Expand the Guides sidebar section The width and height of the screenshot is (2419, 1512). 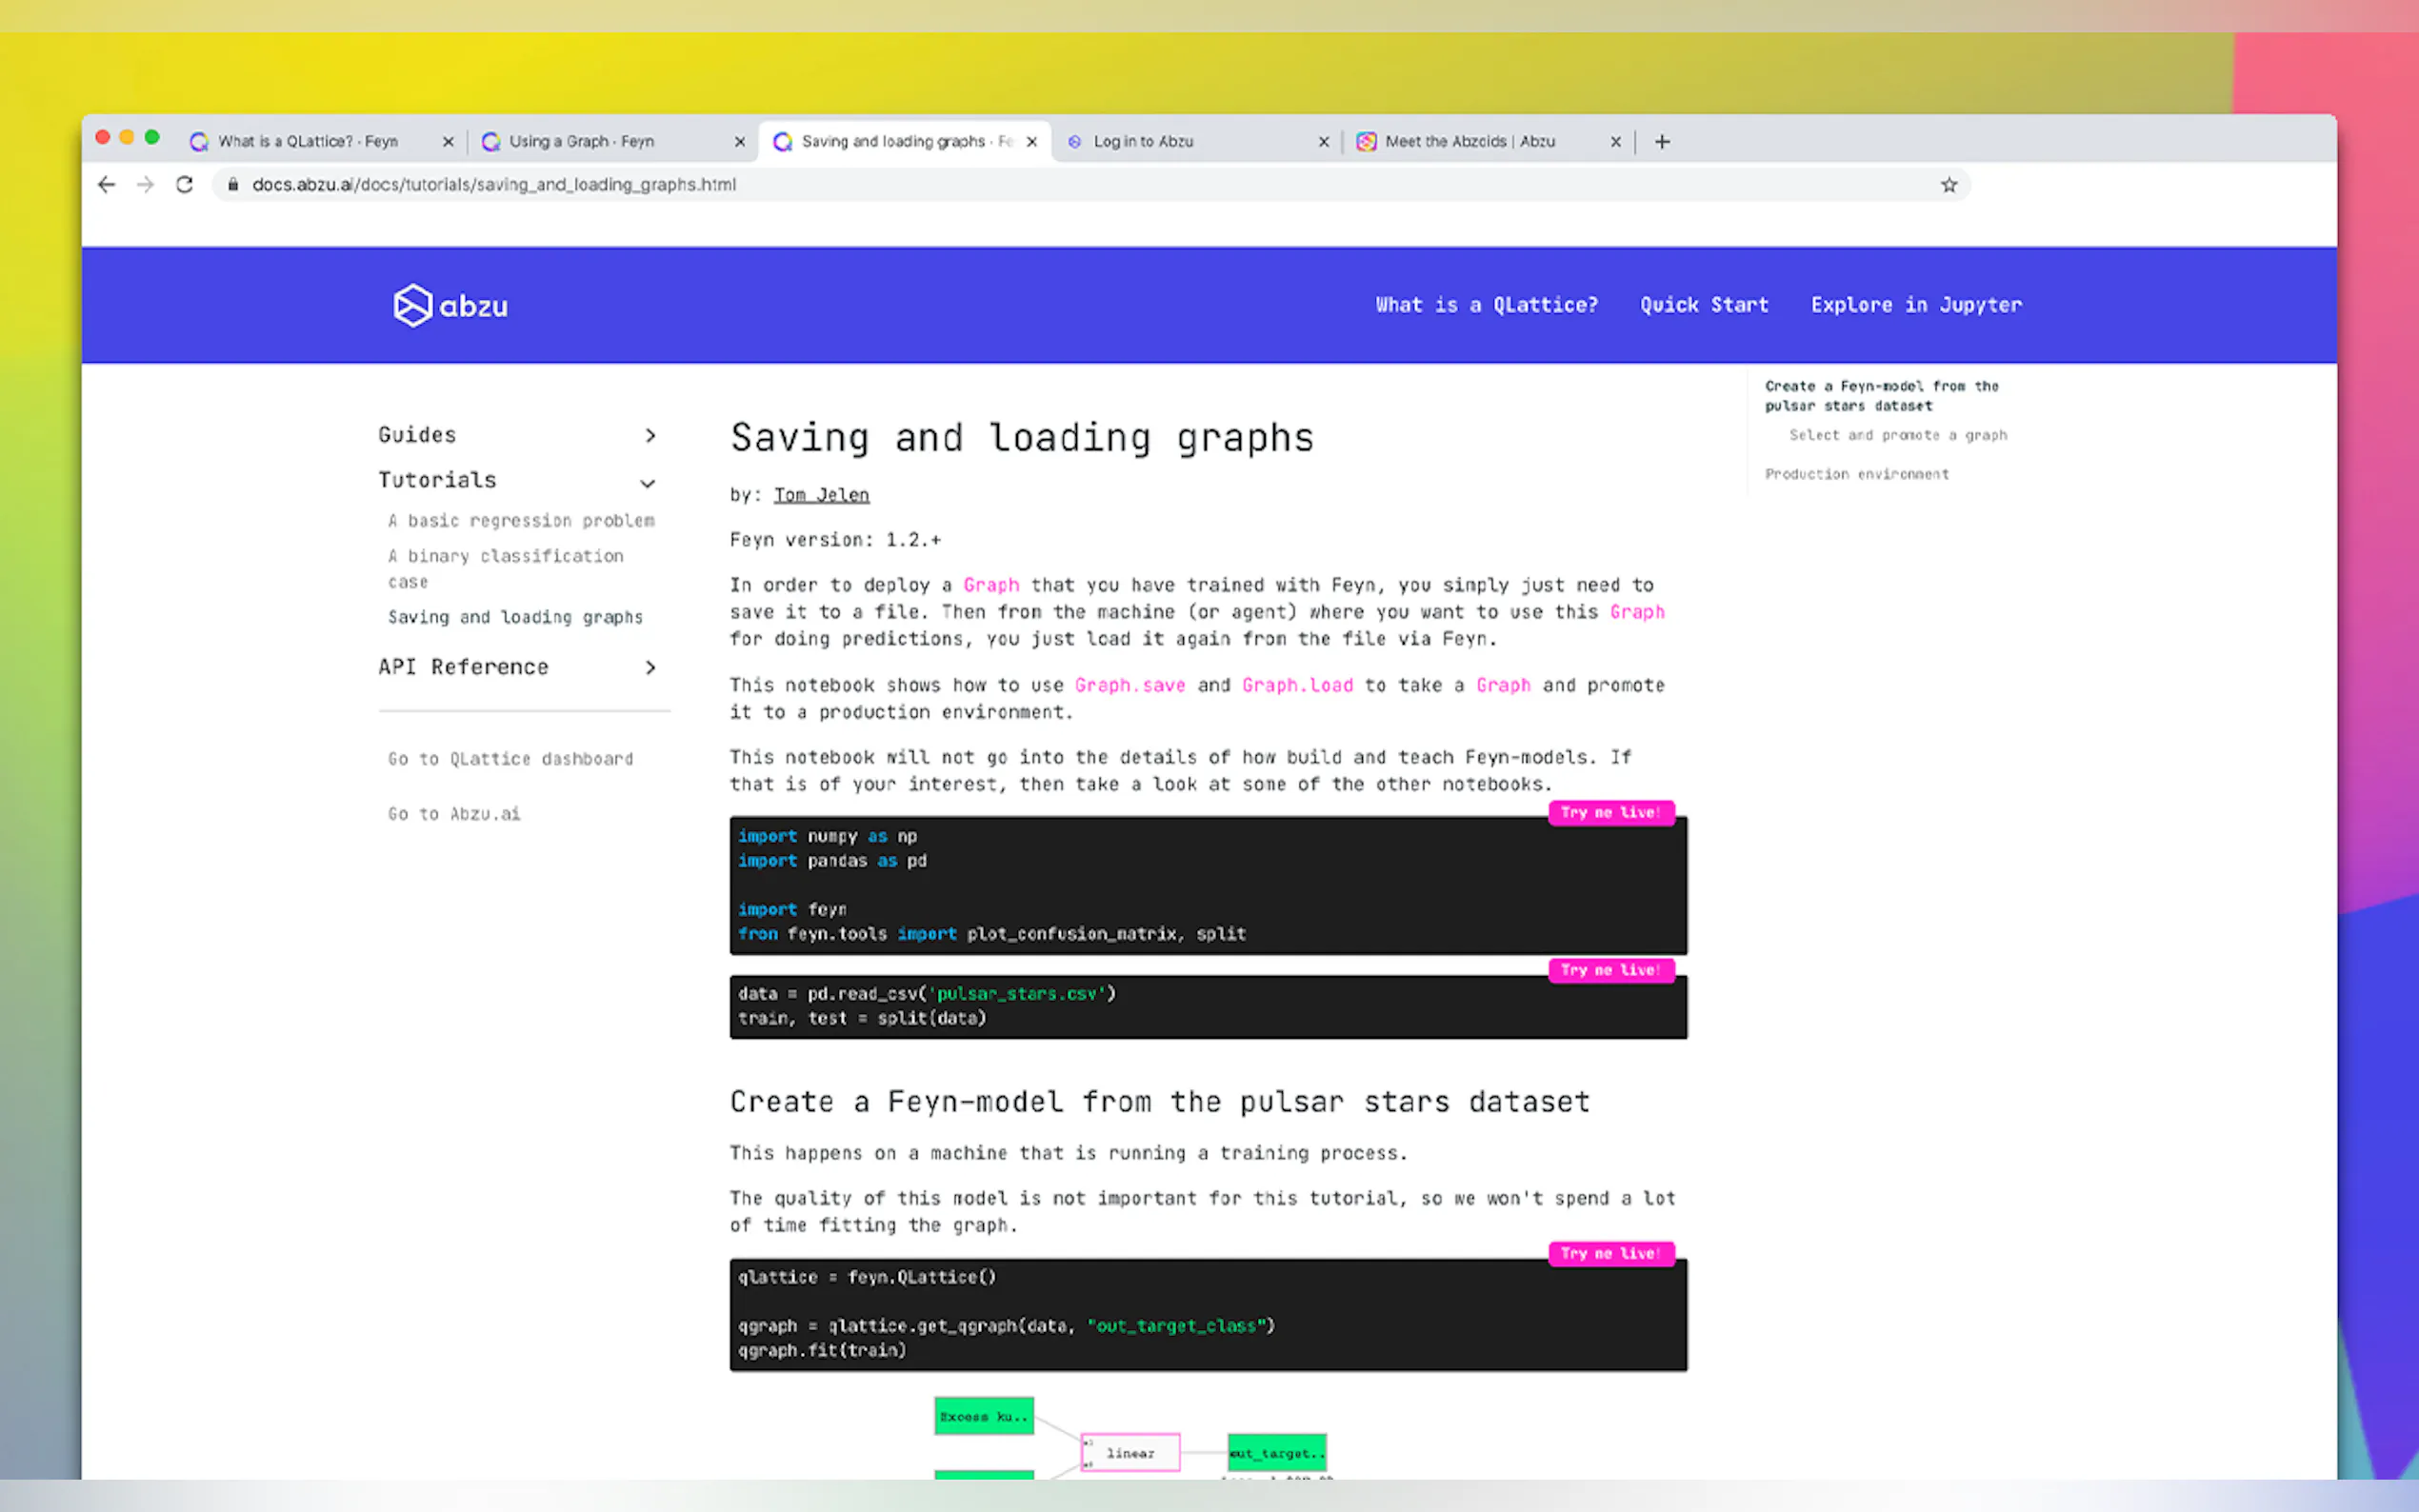click(x=650, y=435)
